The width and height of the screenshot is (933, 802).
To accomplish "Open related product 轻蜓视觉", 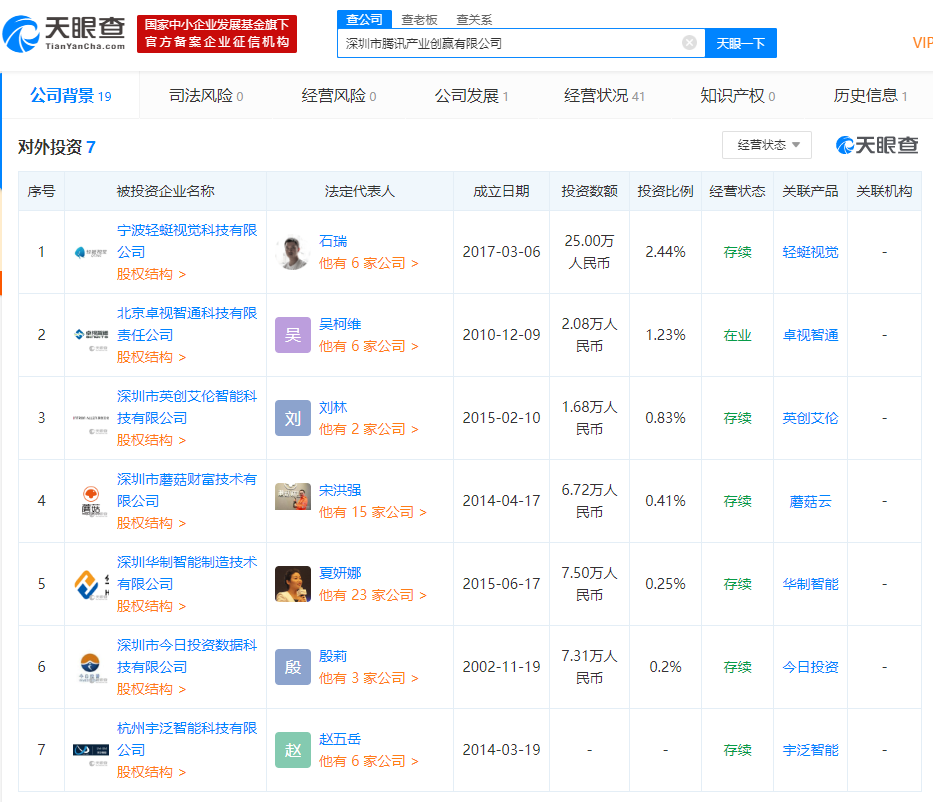I will point(810,252).
